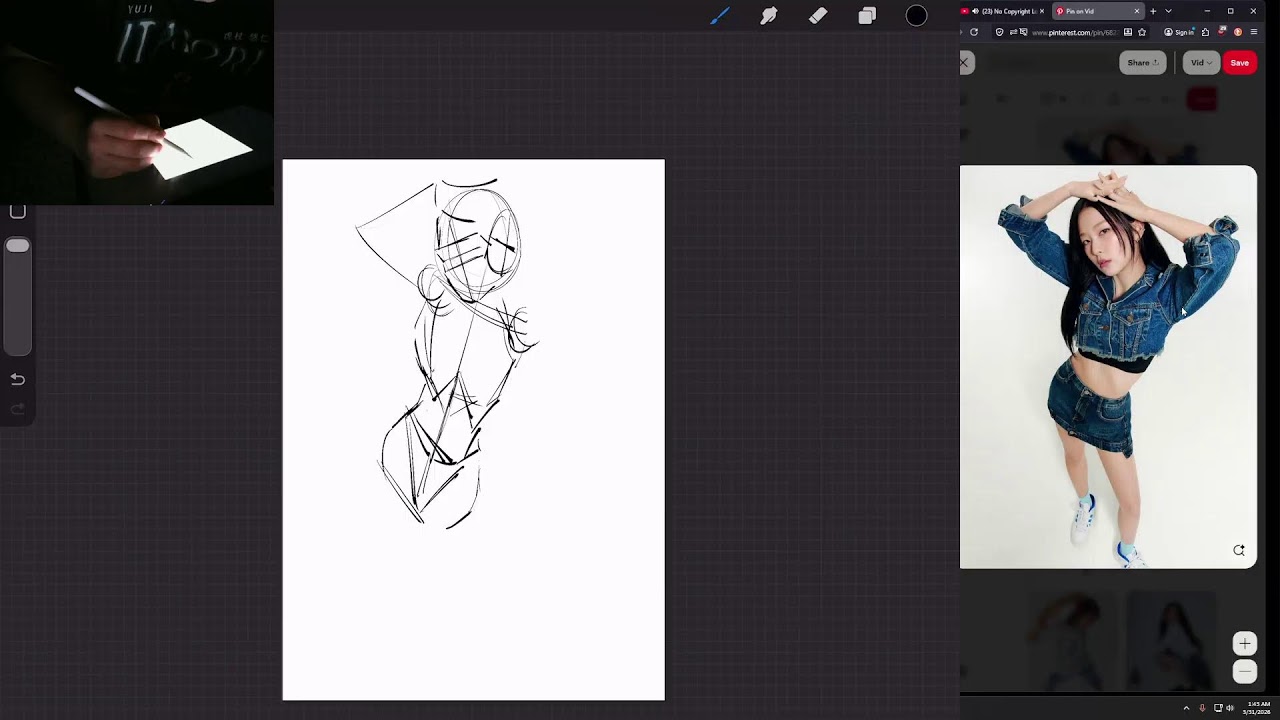
Task: Open the browser extensions puzzle icon
Action: click(x=1205, y=32)
